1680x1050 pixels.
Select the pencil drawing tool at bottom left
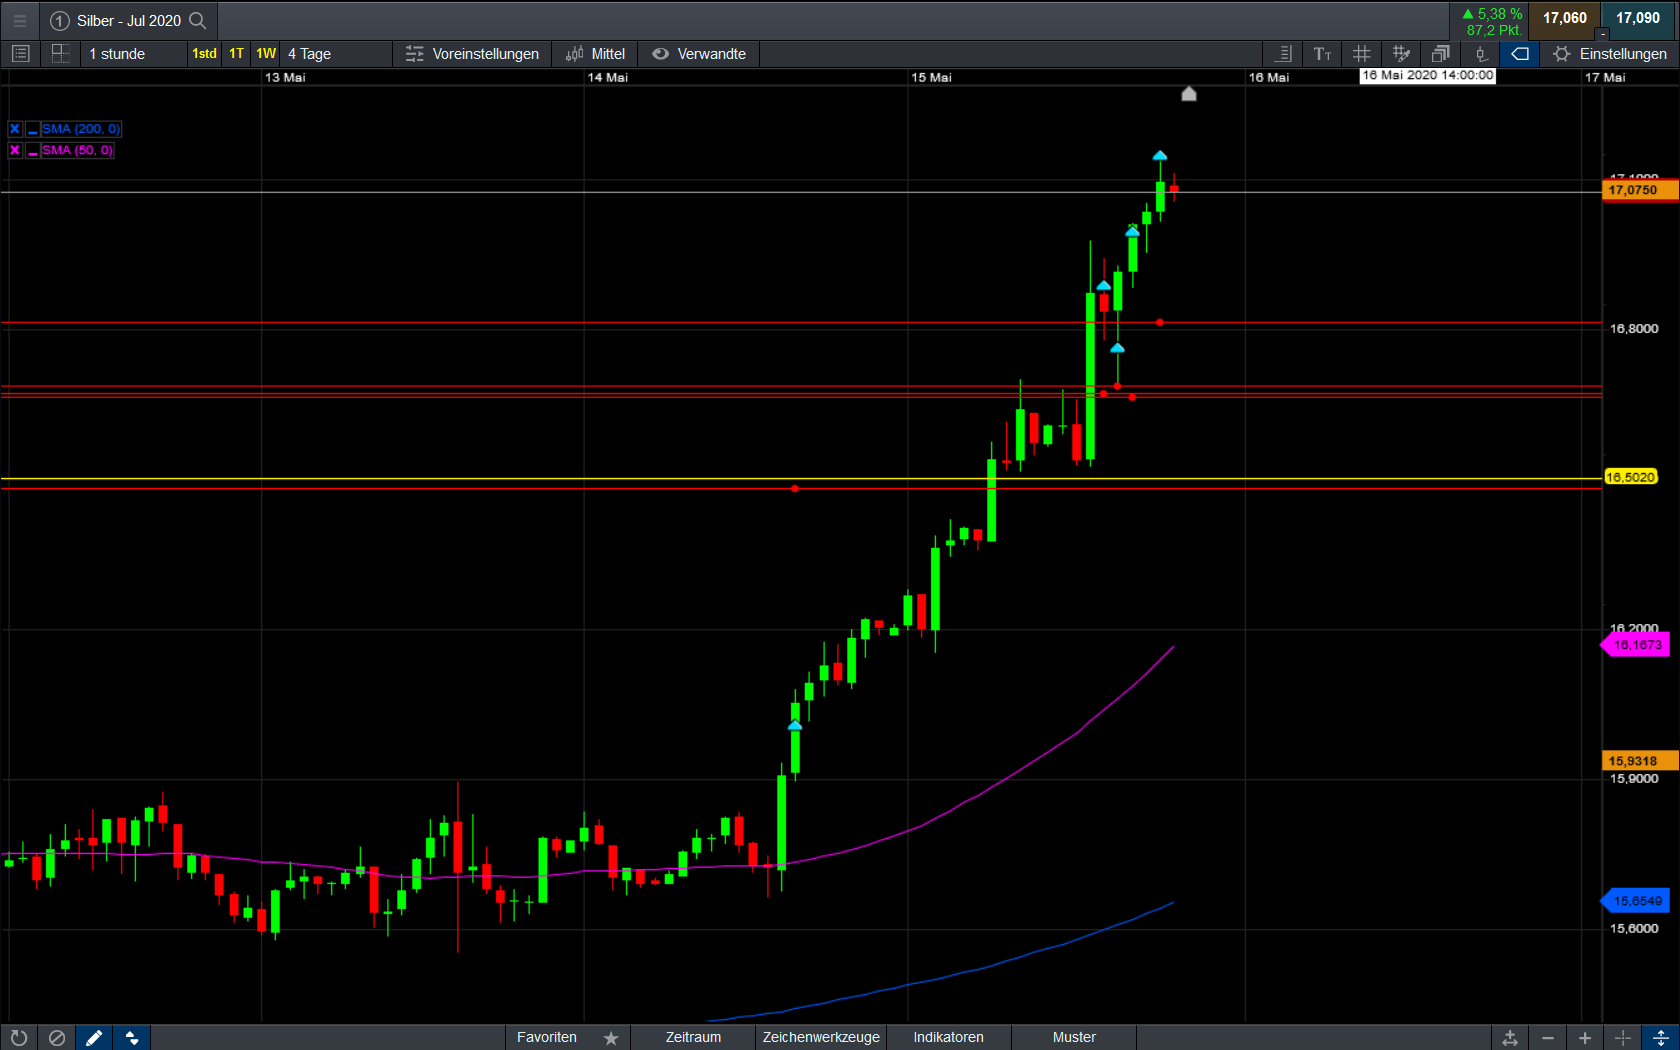point(94,1038)
